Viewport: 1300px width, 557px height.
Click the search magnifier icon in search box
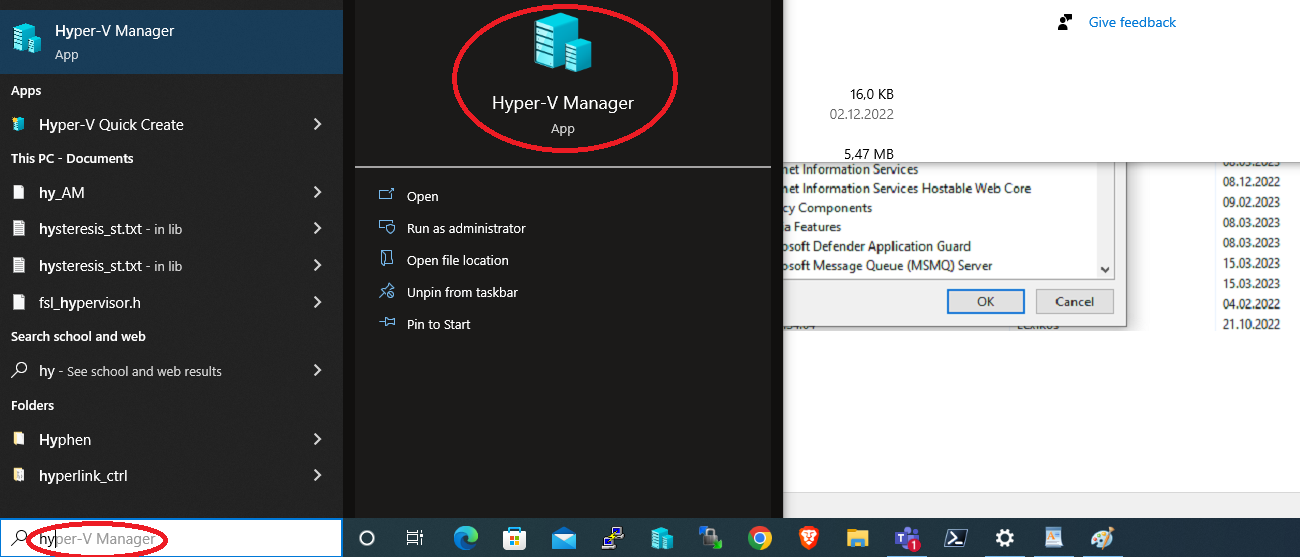click(x=19, y=539)
